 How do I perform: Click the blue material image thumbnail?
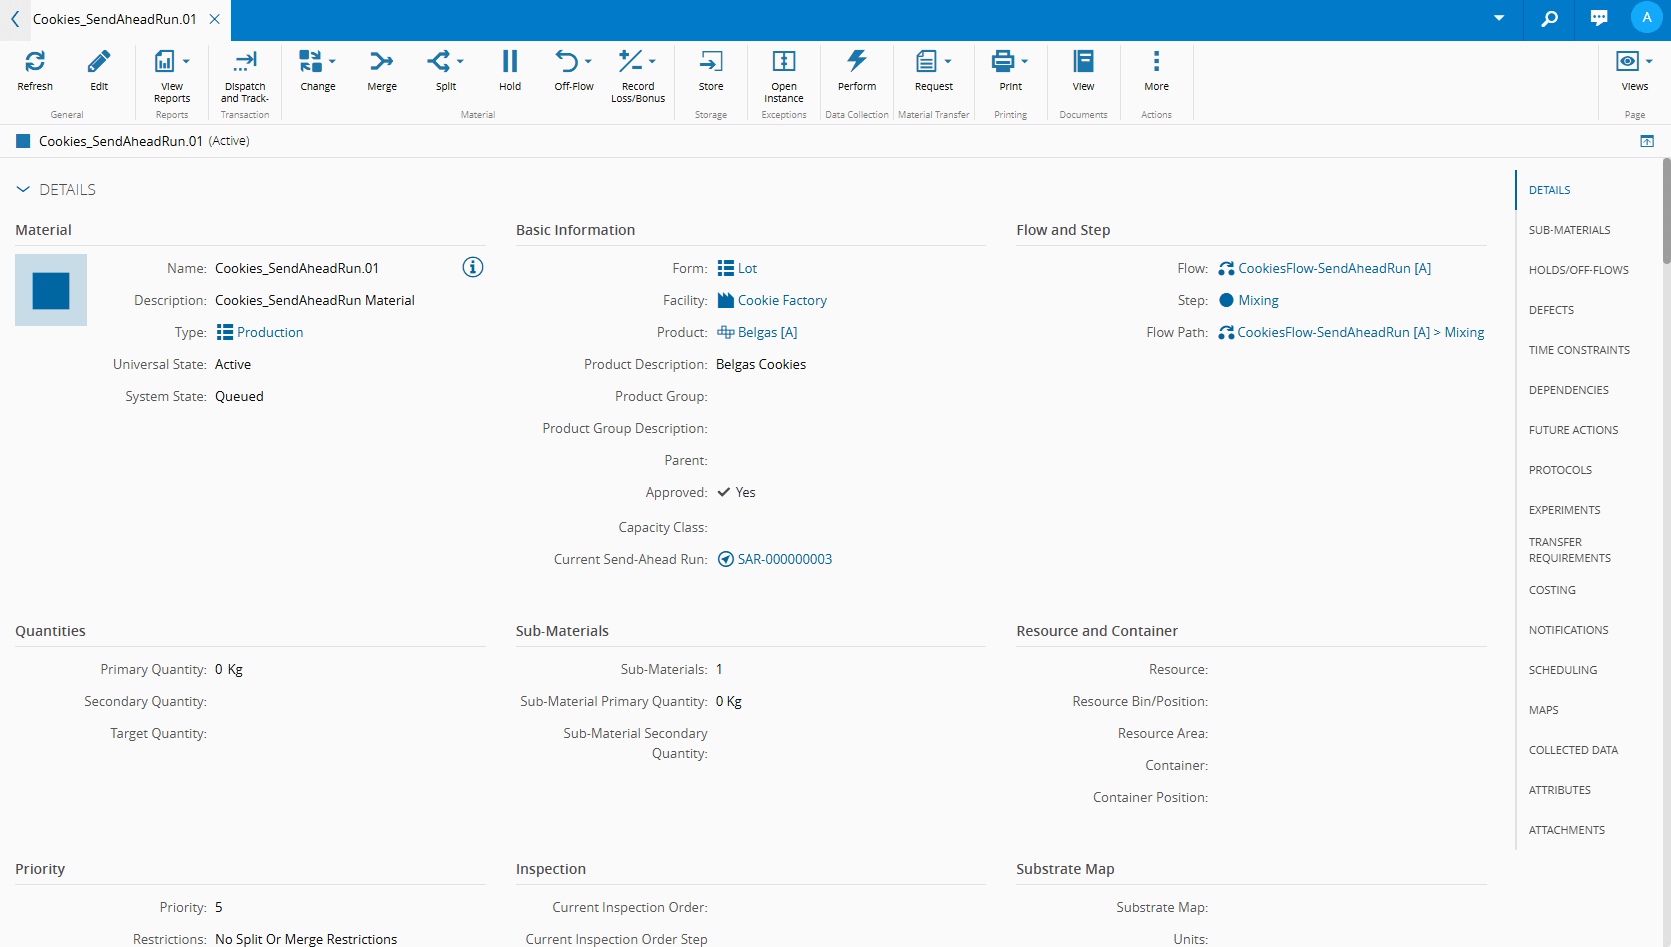pos(51,290)
